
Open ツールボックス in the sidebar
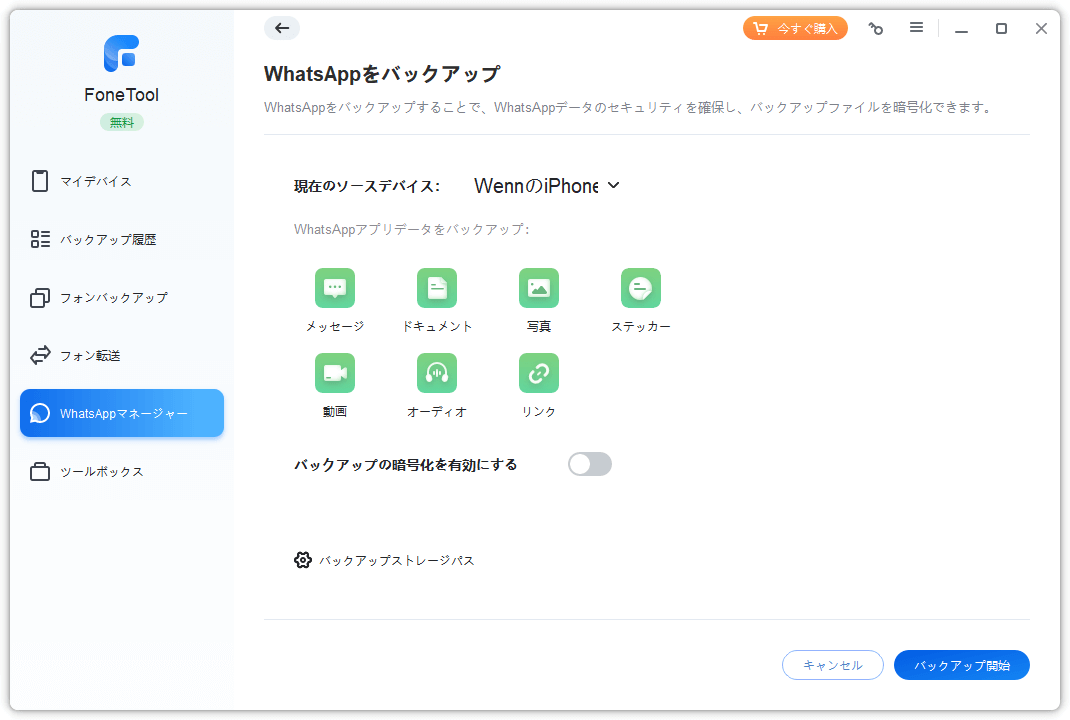(101, 471)
